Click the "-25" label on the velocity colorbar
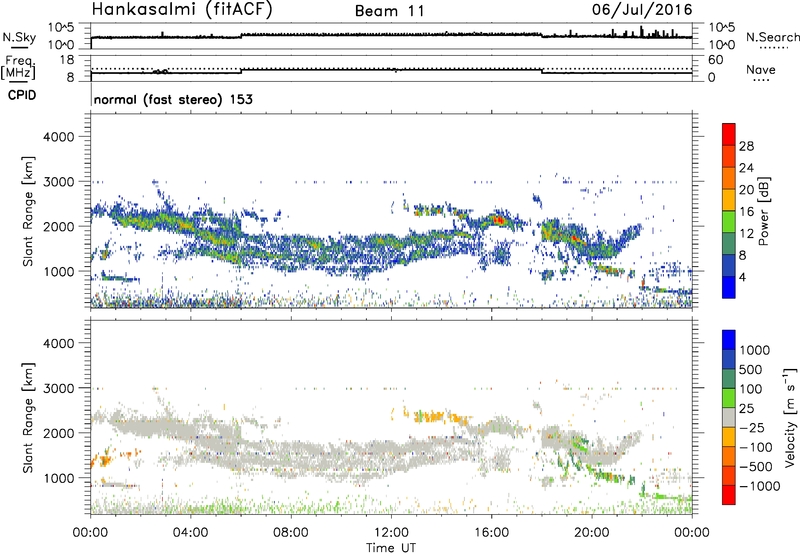Image resolution: width=800 pixels, height=554 pixels. click(x=752, y=428)
